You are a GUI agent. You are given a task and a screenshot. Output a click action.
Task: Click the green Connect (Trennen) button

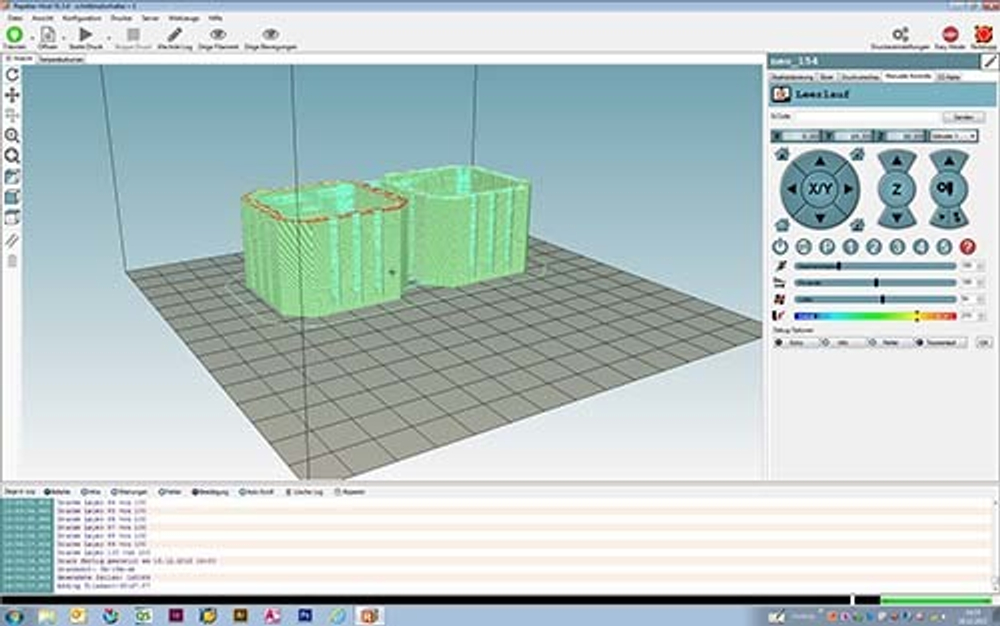tap(14, 35)
